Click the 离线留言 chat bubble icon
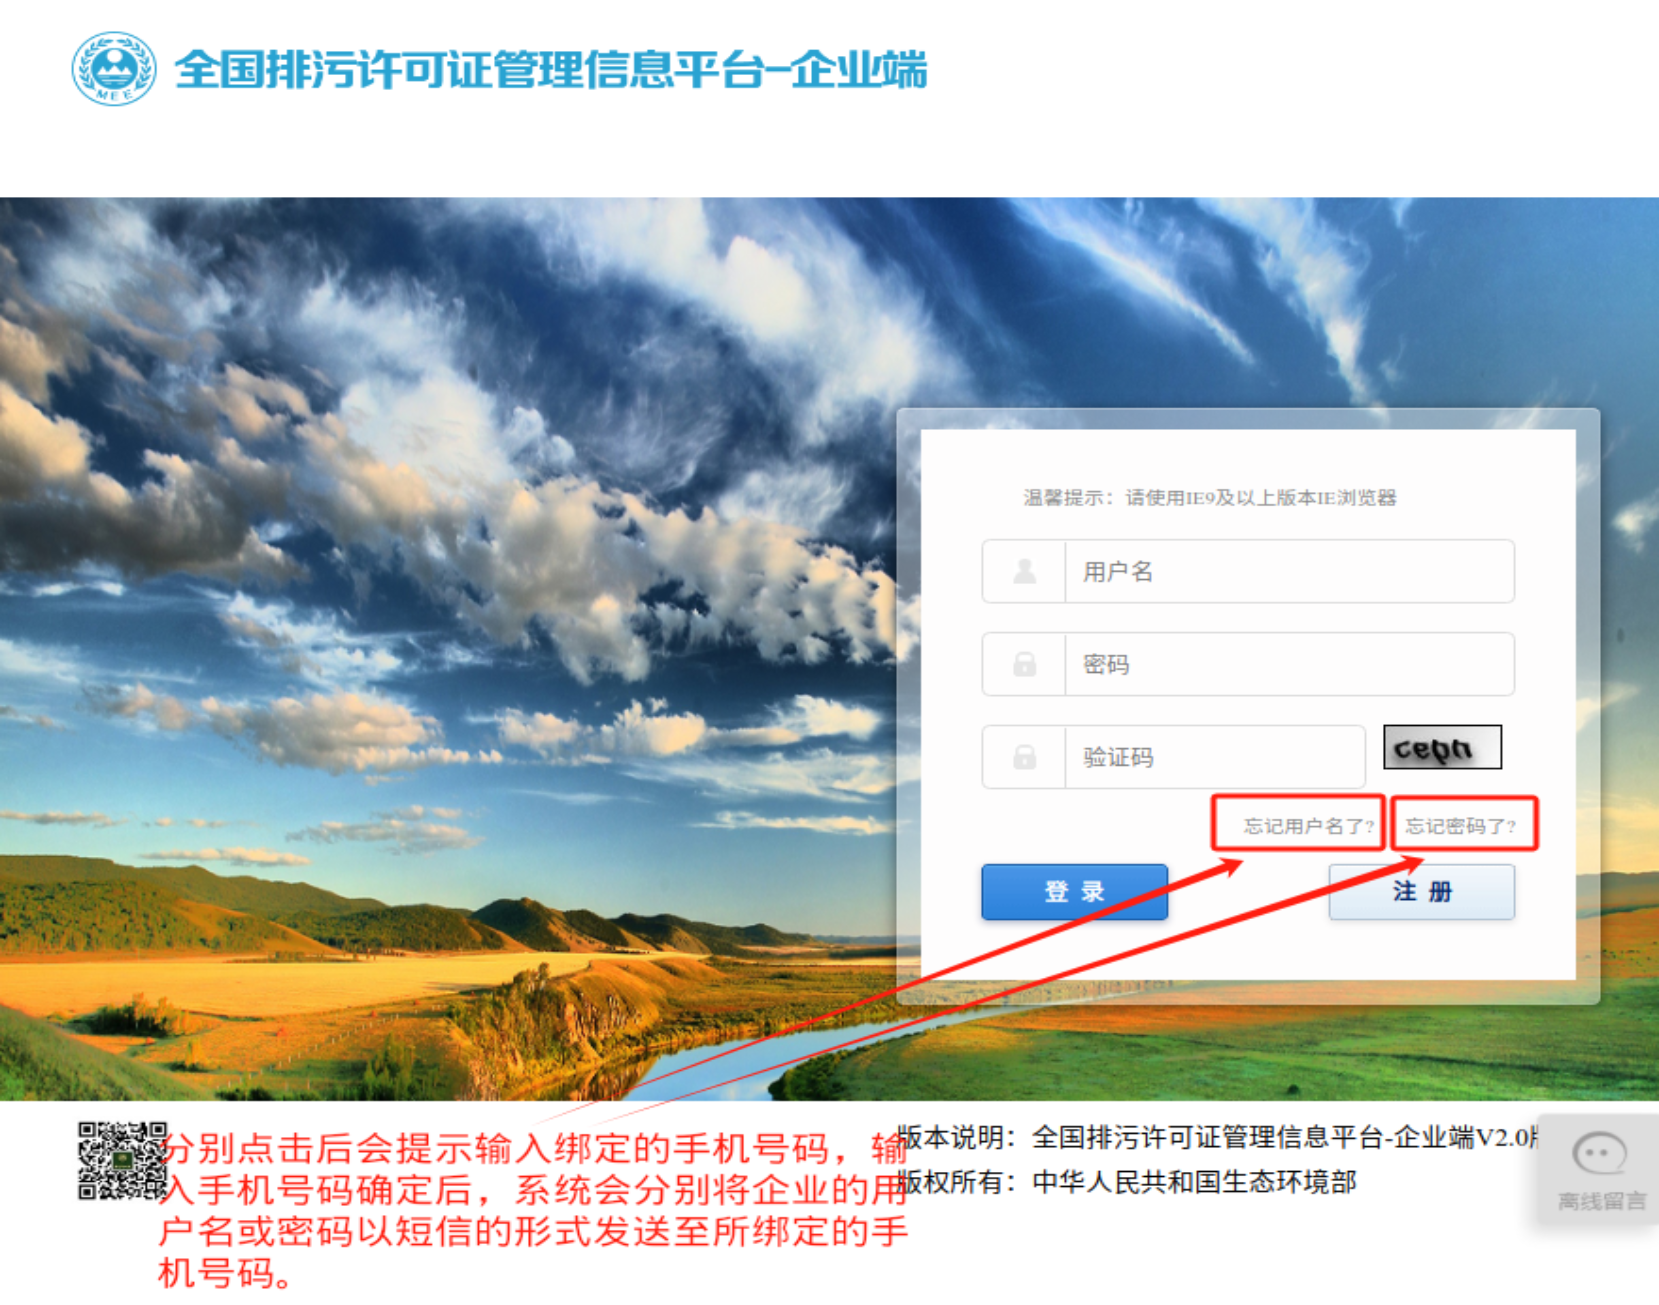The height and width of the screenshot is (1305, 1659). (x=1599, y=1154)
